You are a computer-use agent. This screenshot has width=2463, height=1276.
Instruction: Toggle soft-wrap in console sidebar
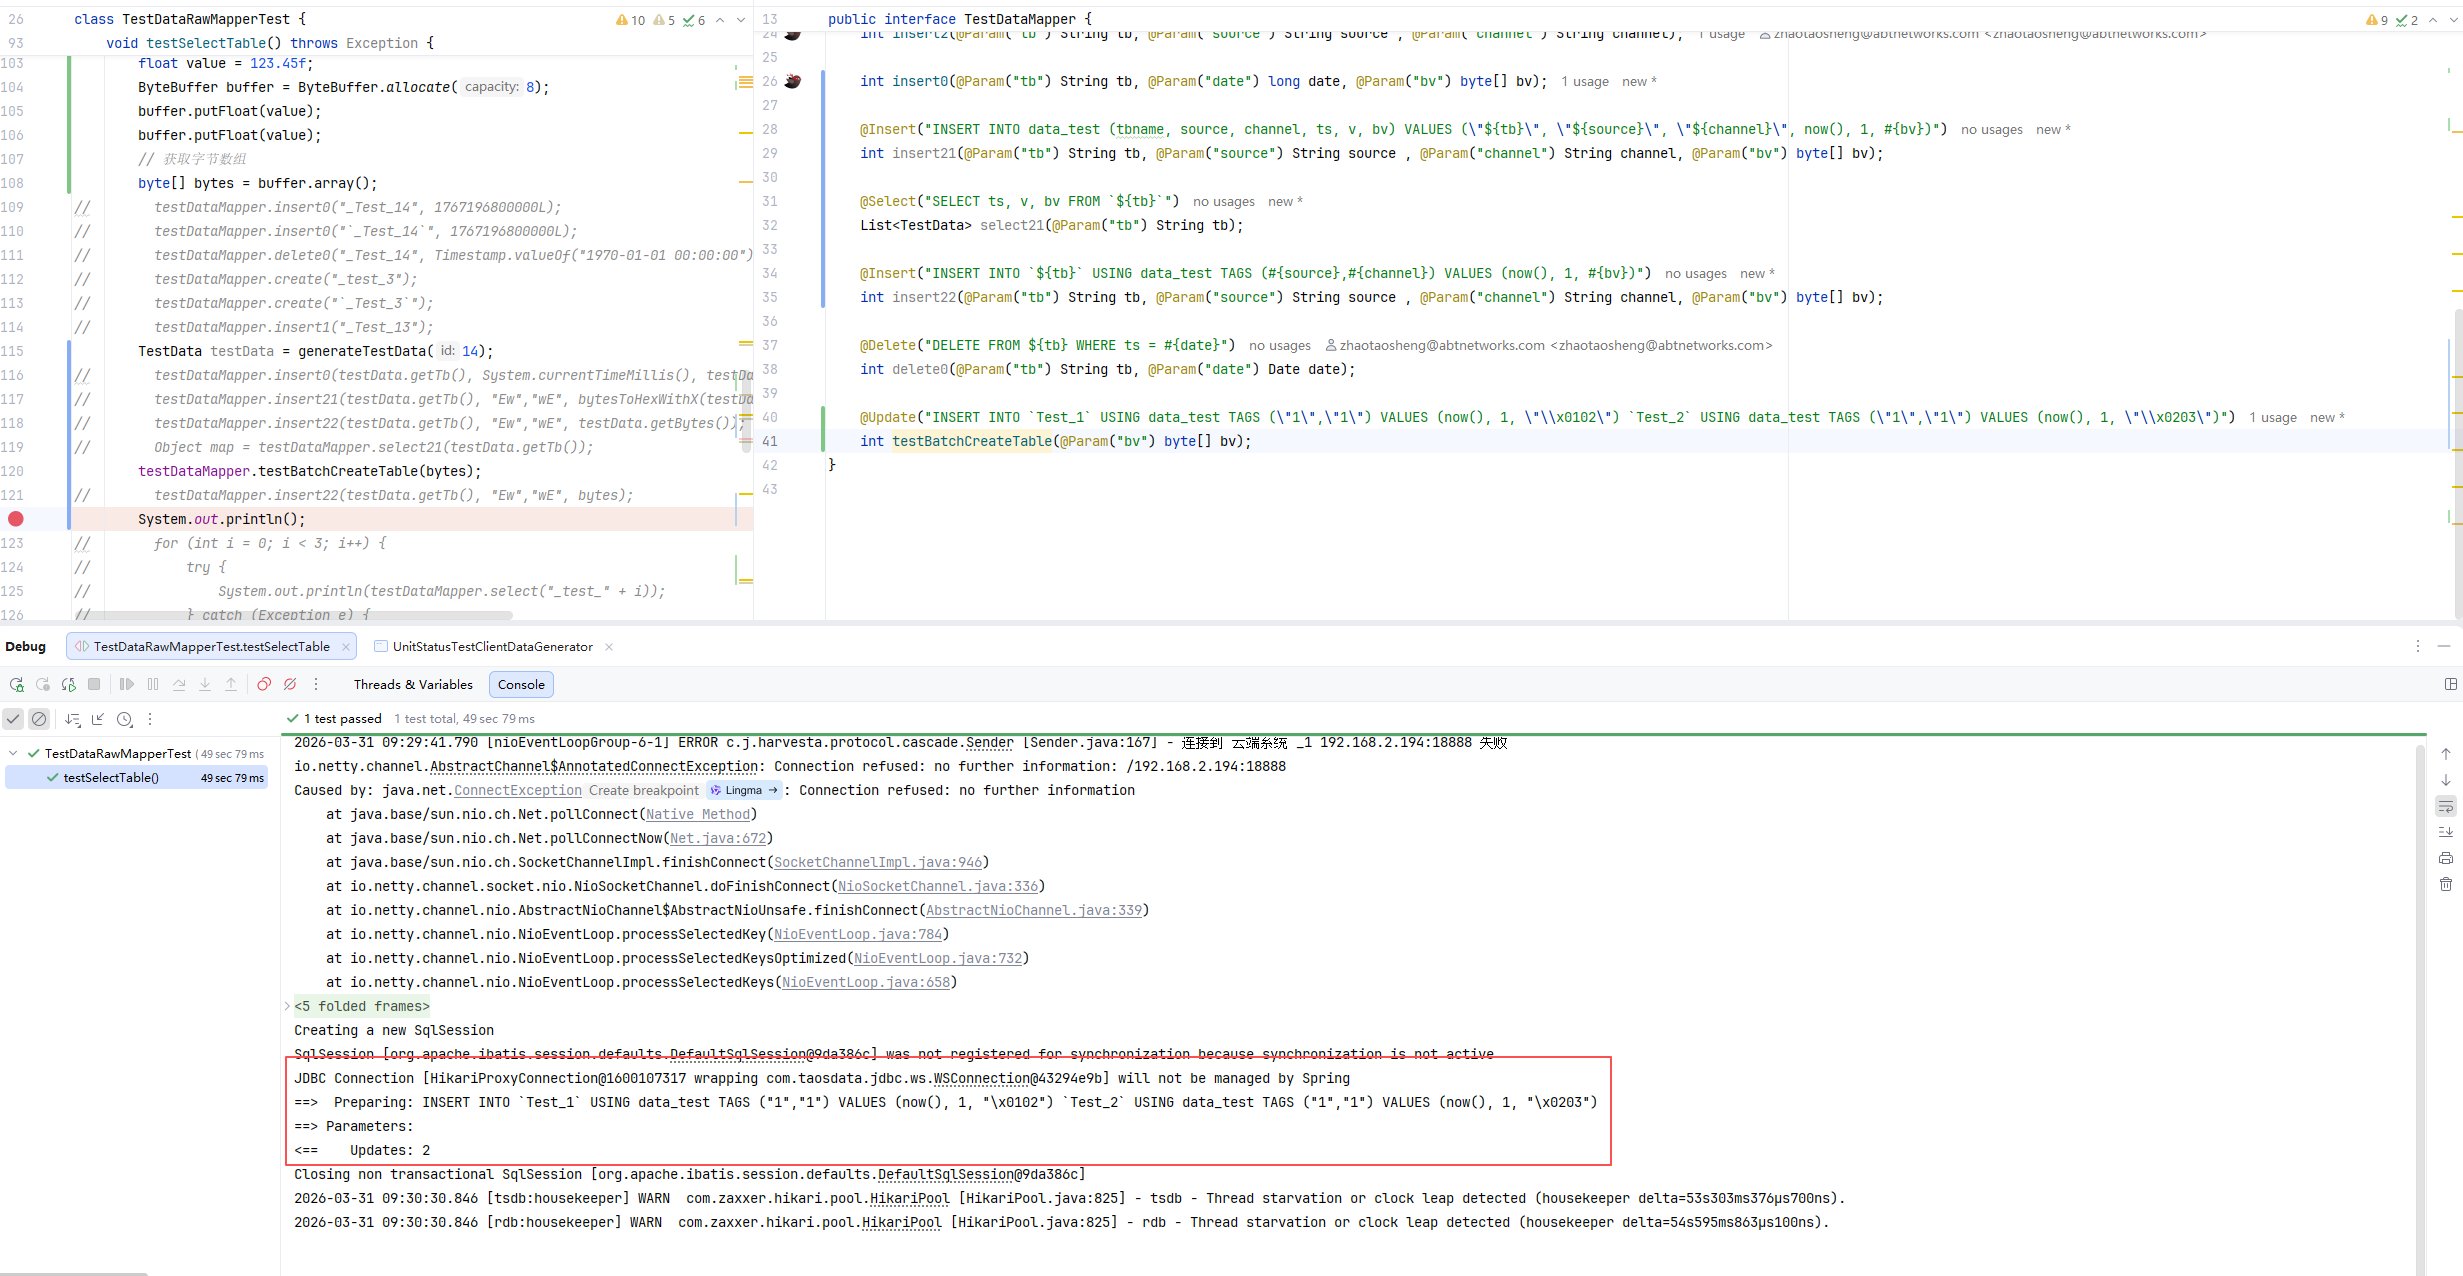click(x=2446, y=806)
